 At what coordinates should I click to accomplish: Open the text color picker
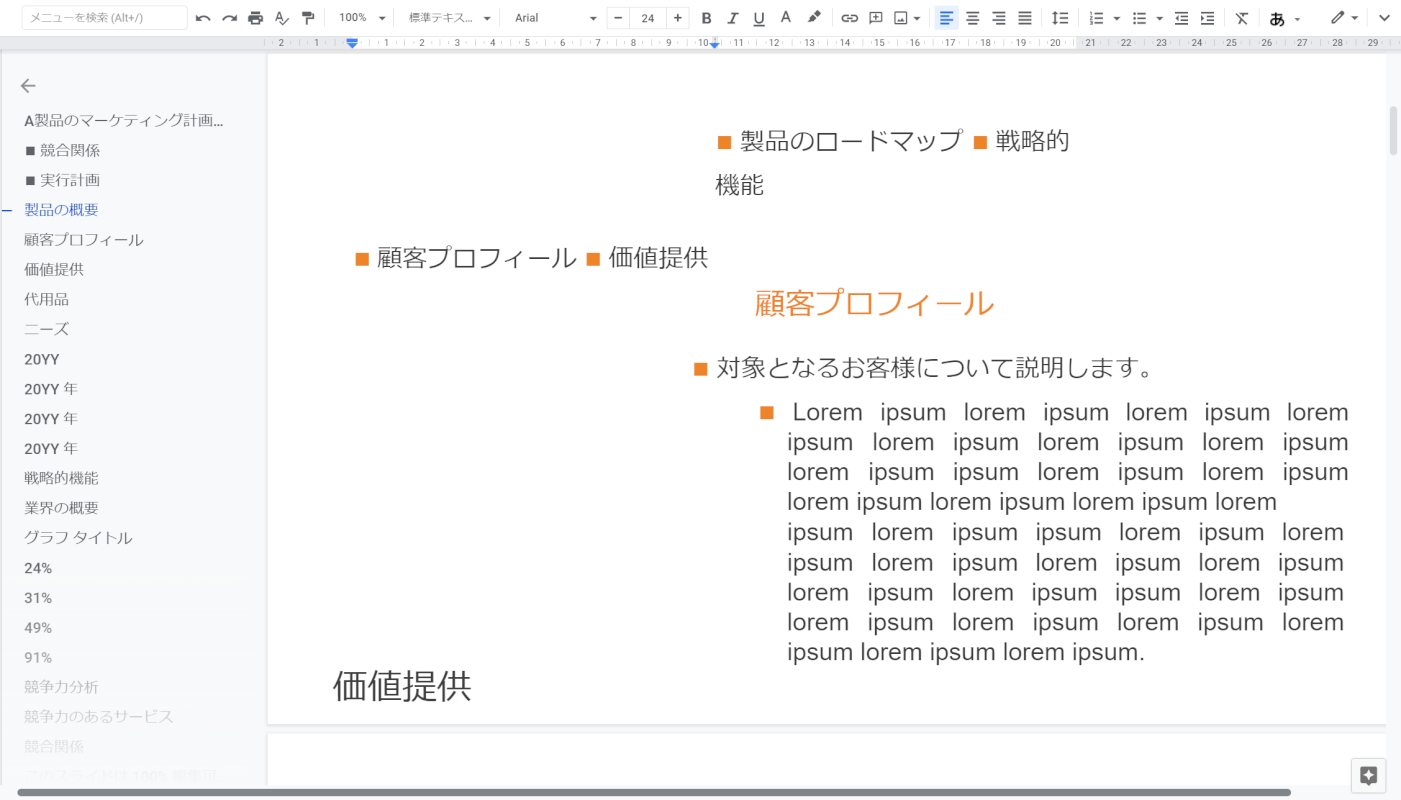(786, 18)
